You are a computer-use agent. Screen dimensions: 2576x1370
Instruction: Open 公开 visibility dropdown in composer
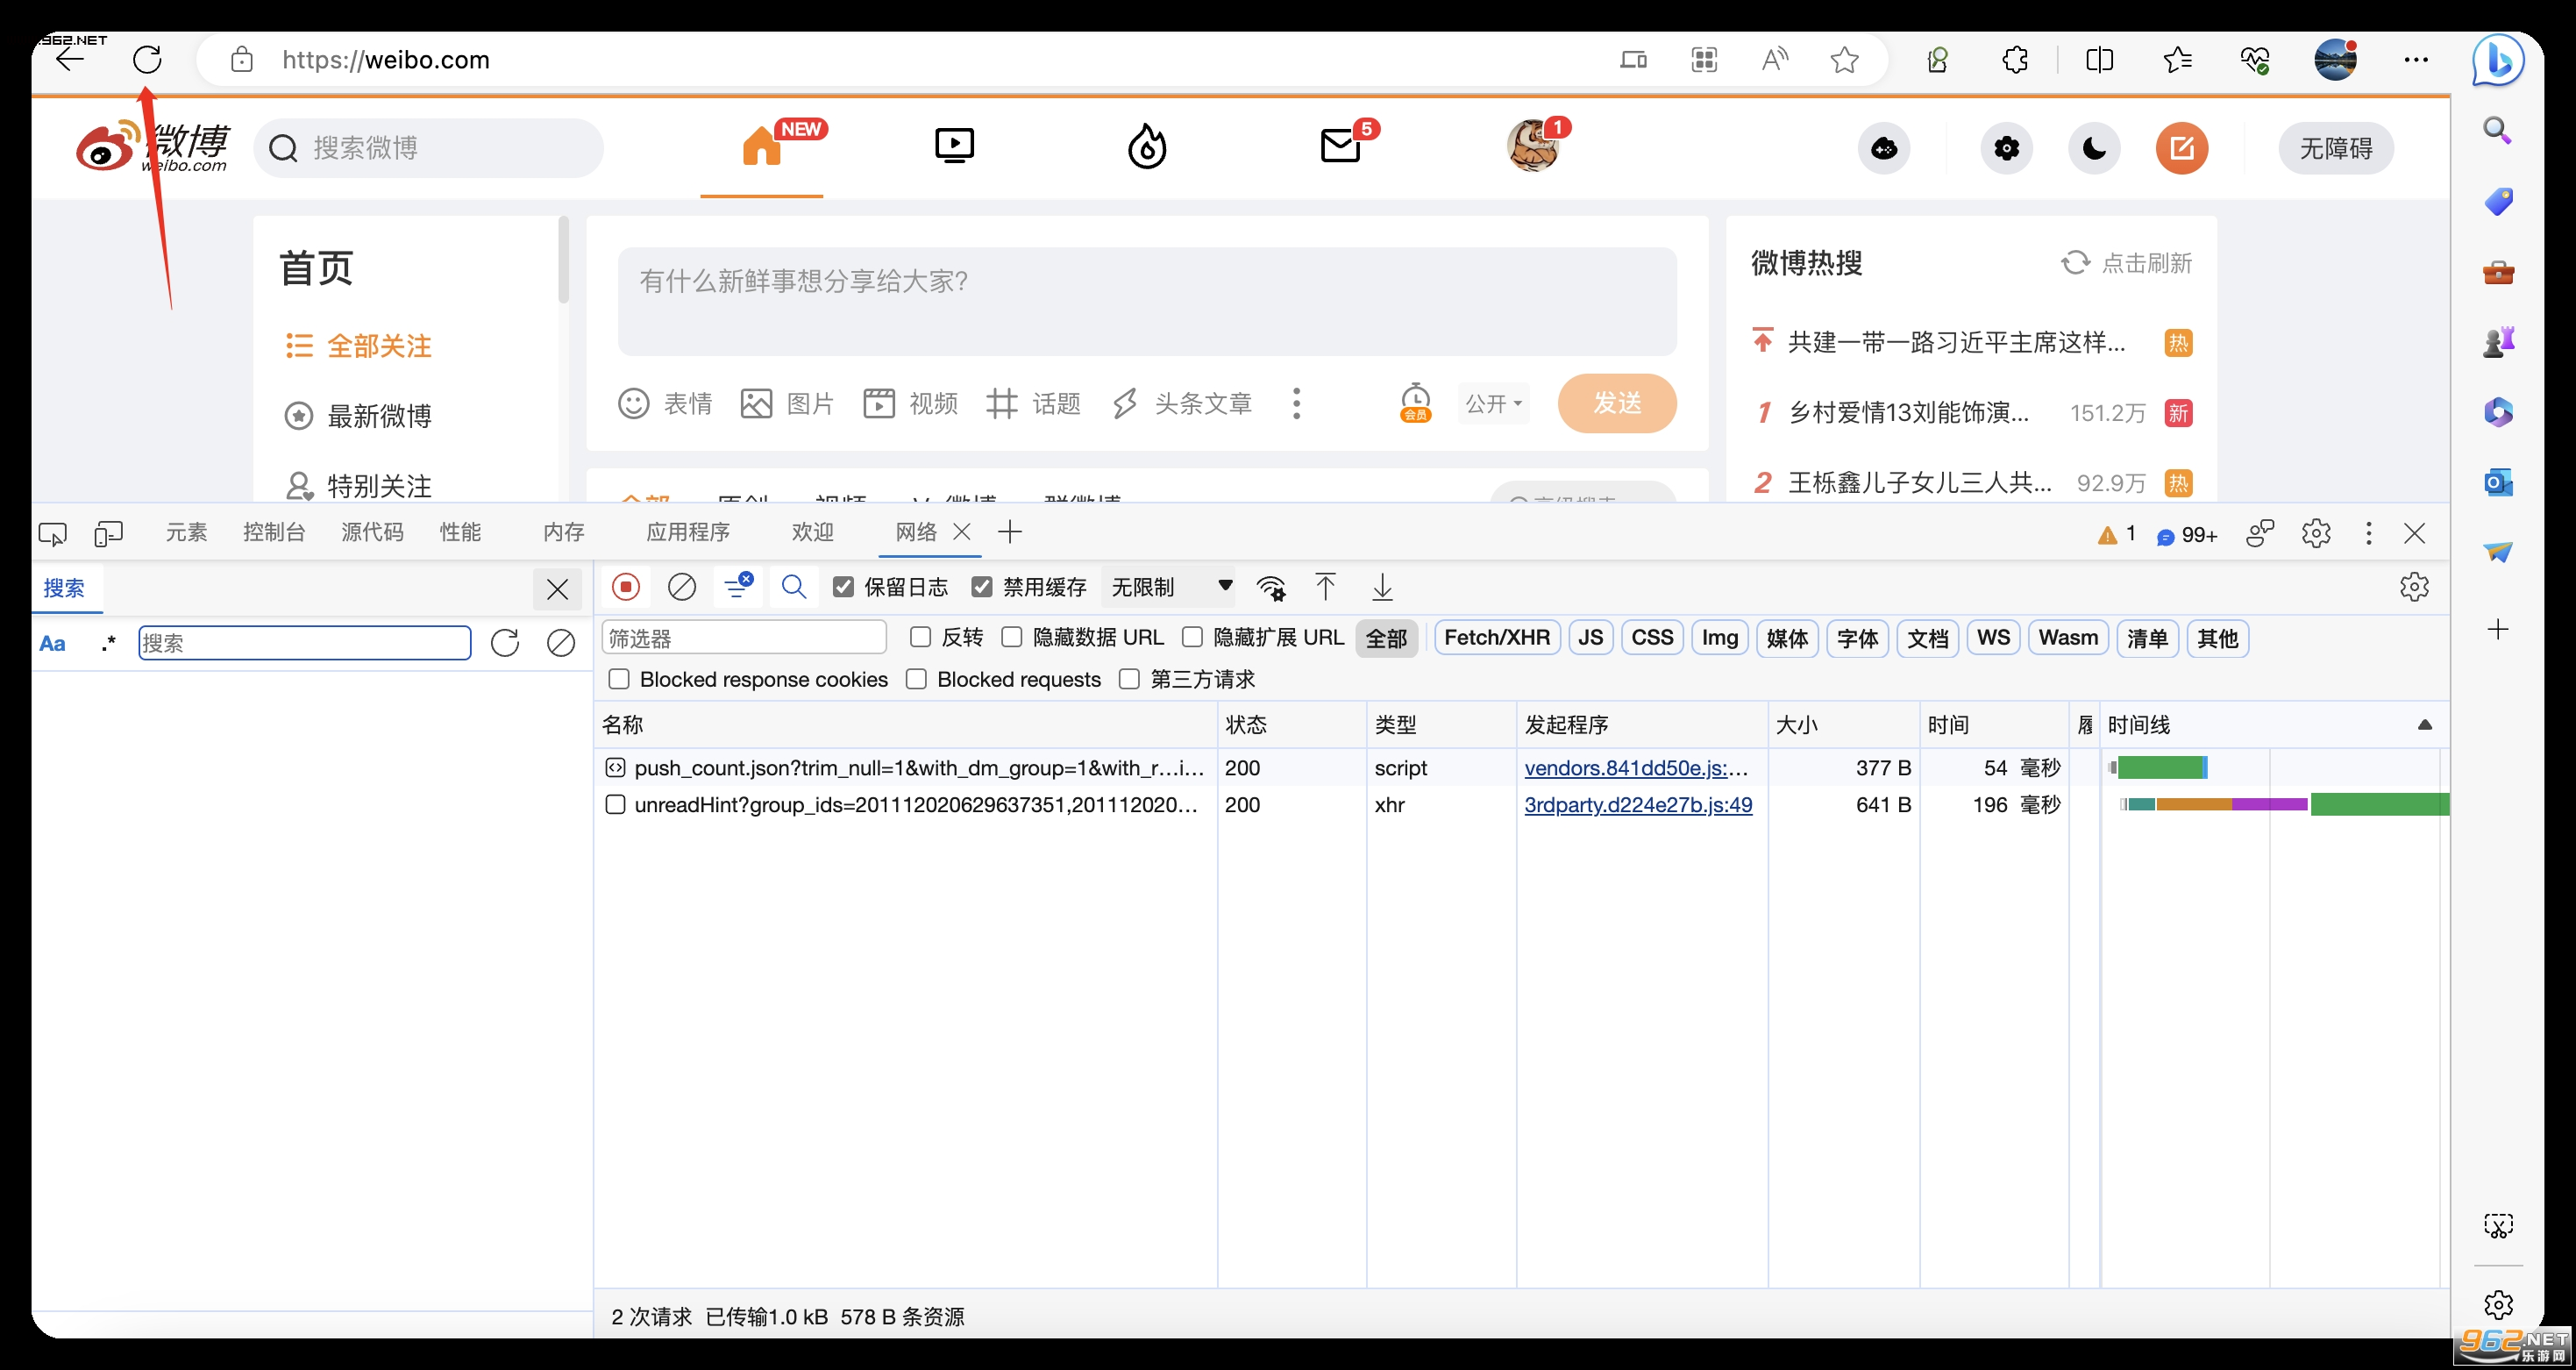pos(1493,403)
